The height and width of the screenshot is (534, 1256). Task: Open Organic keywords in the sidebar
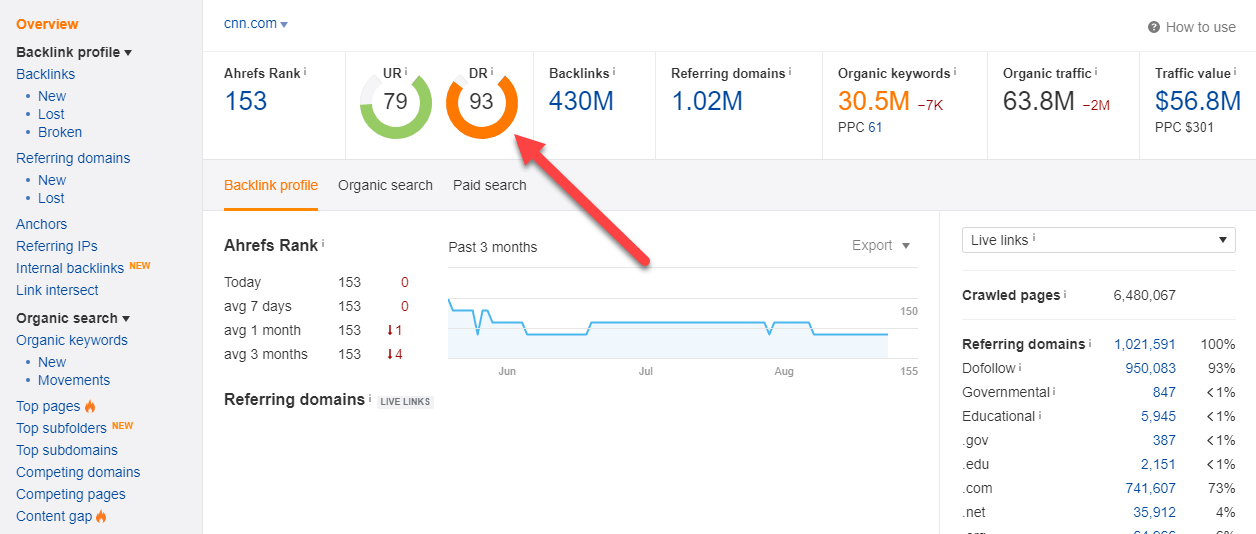(72, 340)
